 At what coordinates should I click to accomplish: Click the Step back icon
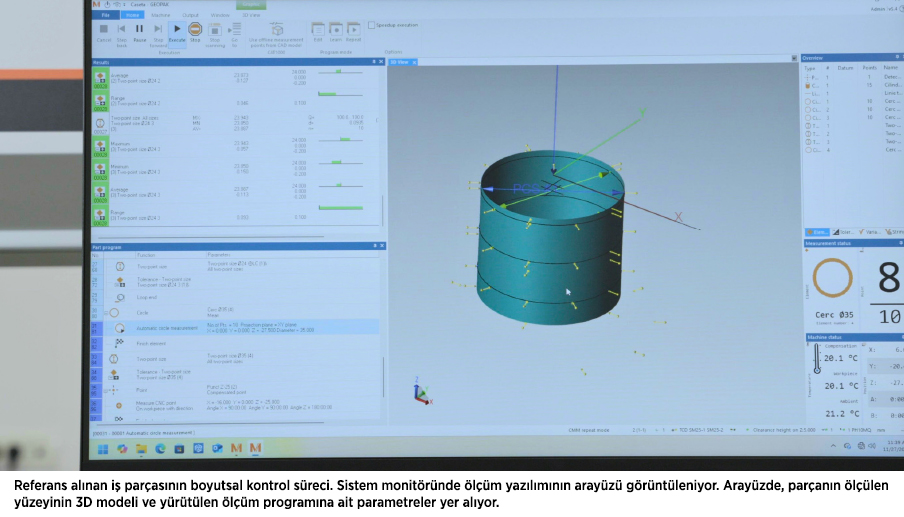coord(121,30)
